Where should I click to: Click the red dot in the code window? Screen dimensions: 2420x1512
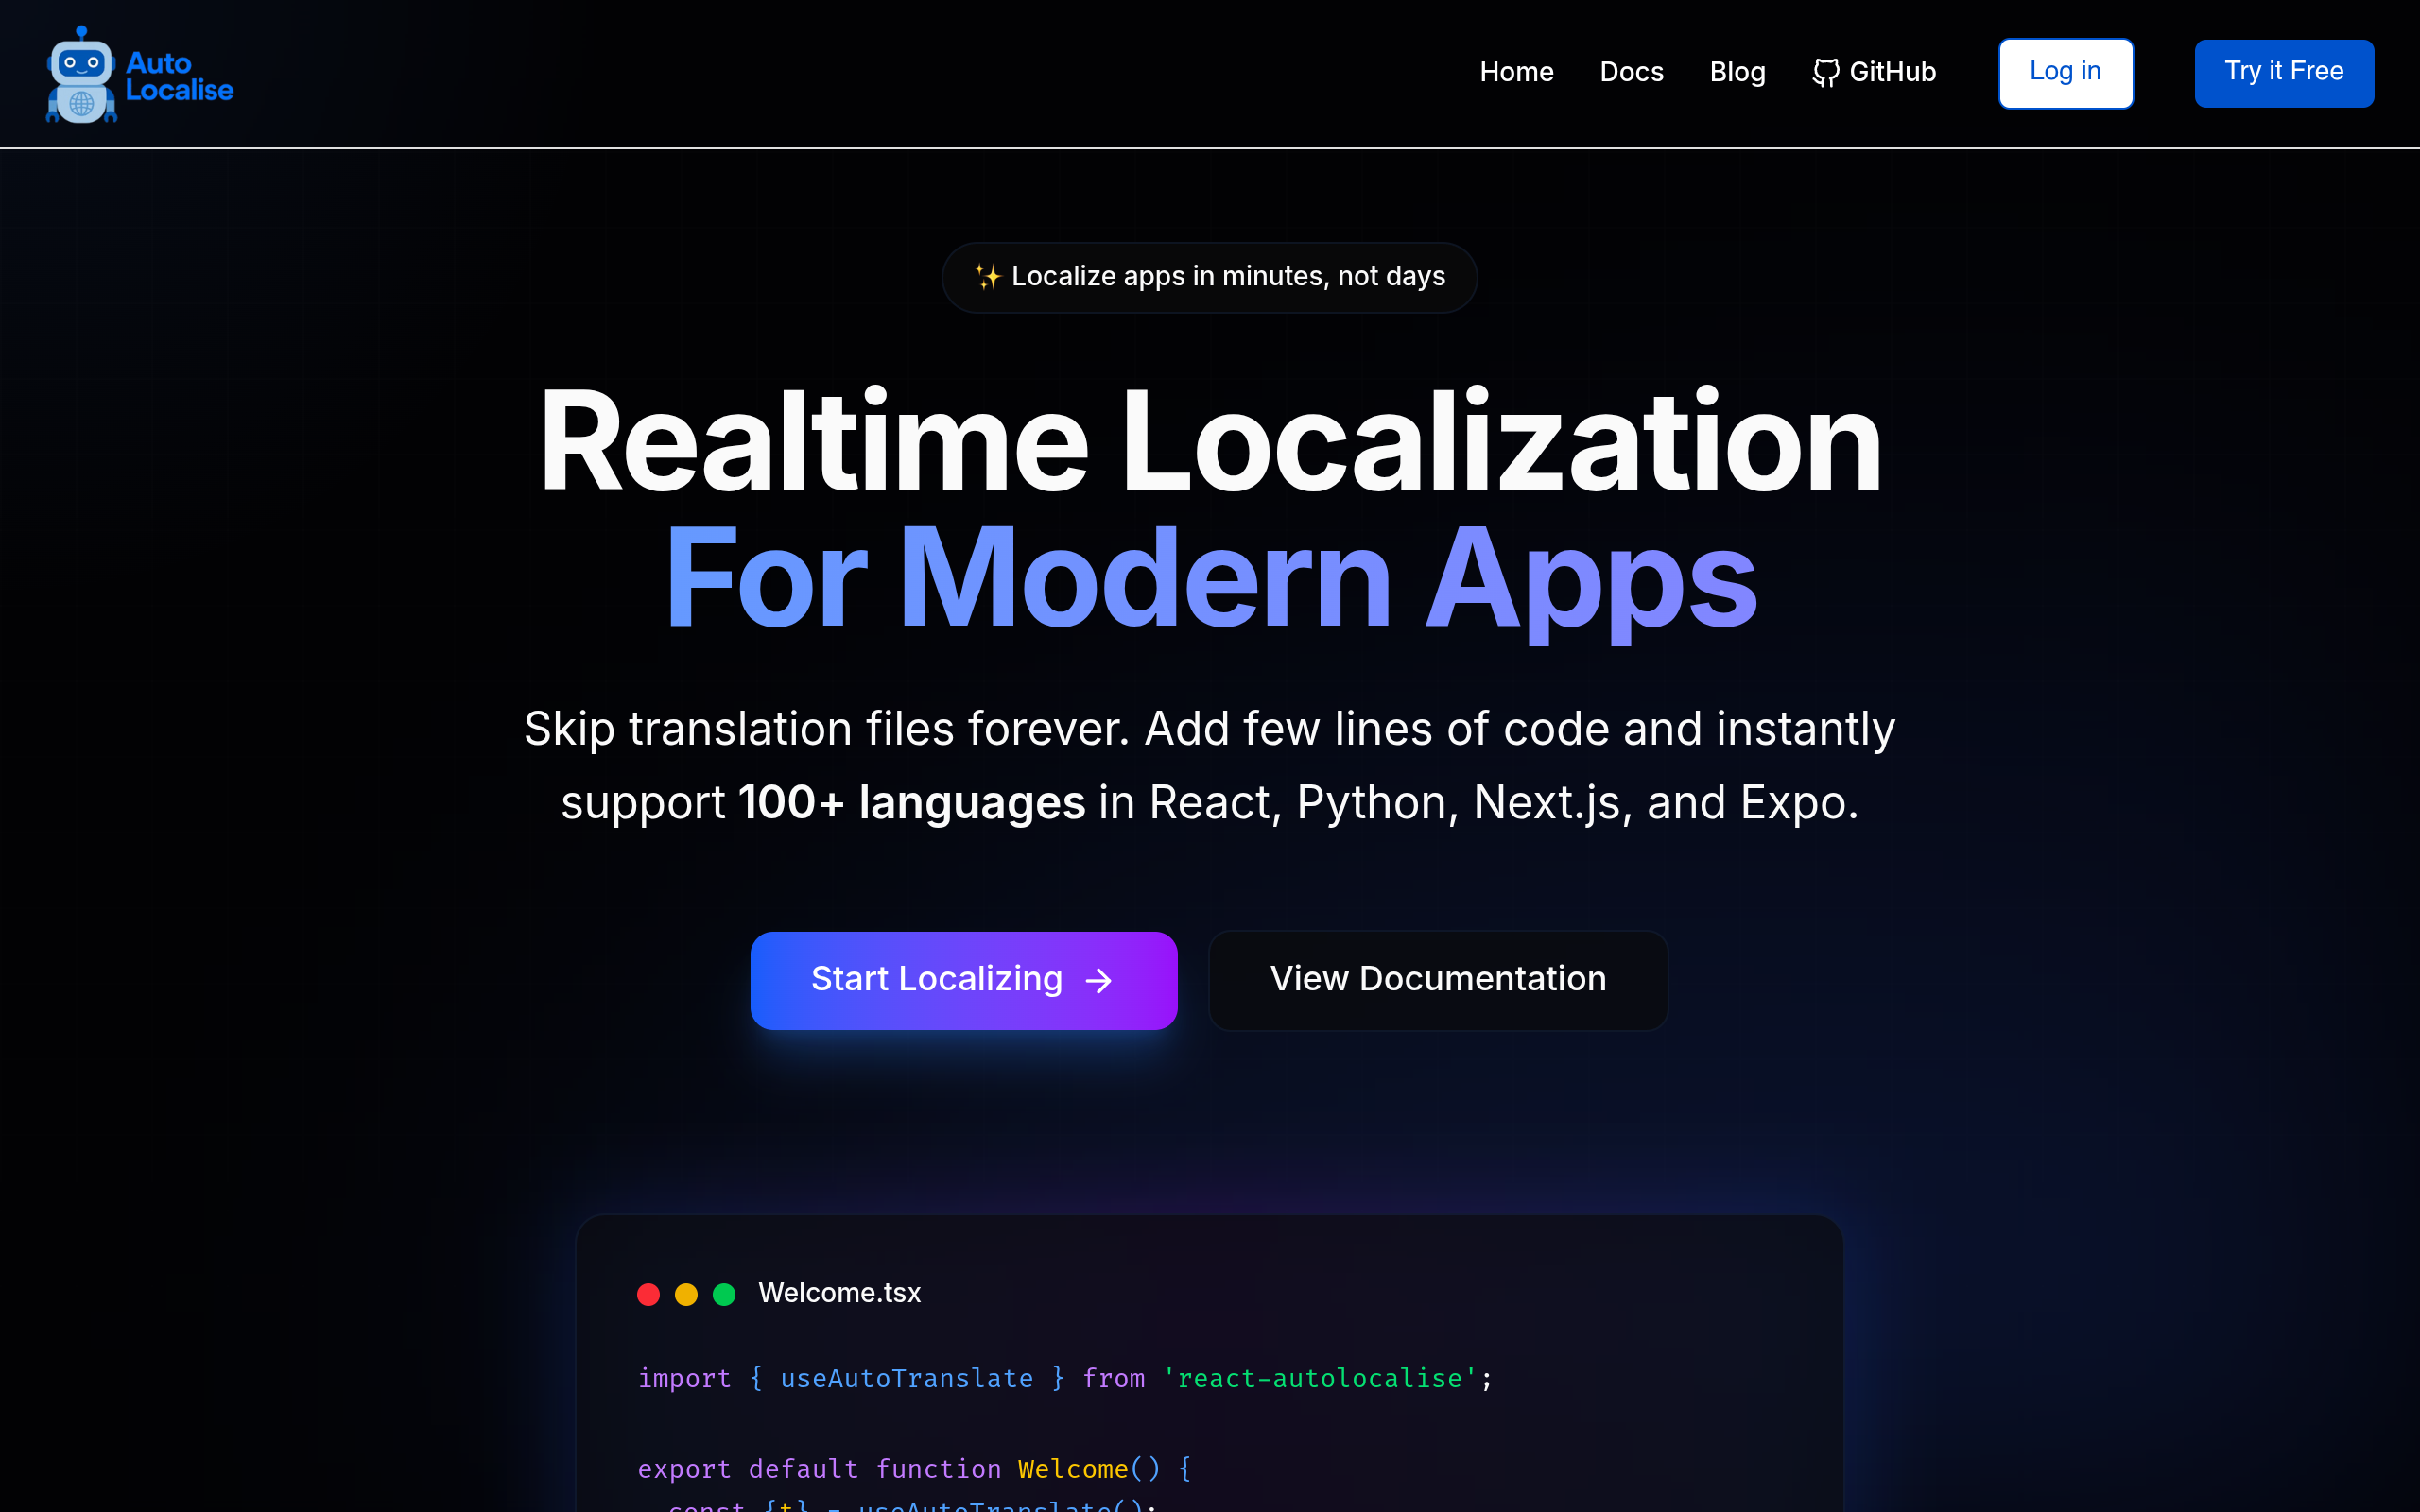648,1294
